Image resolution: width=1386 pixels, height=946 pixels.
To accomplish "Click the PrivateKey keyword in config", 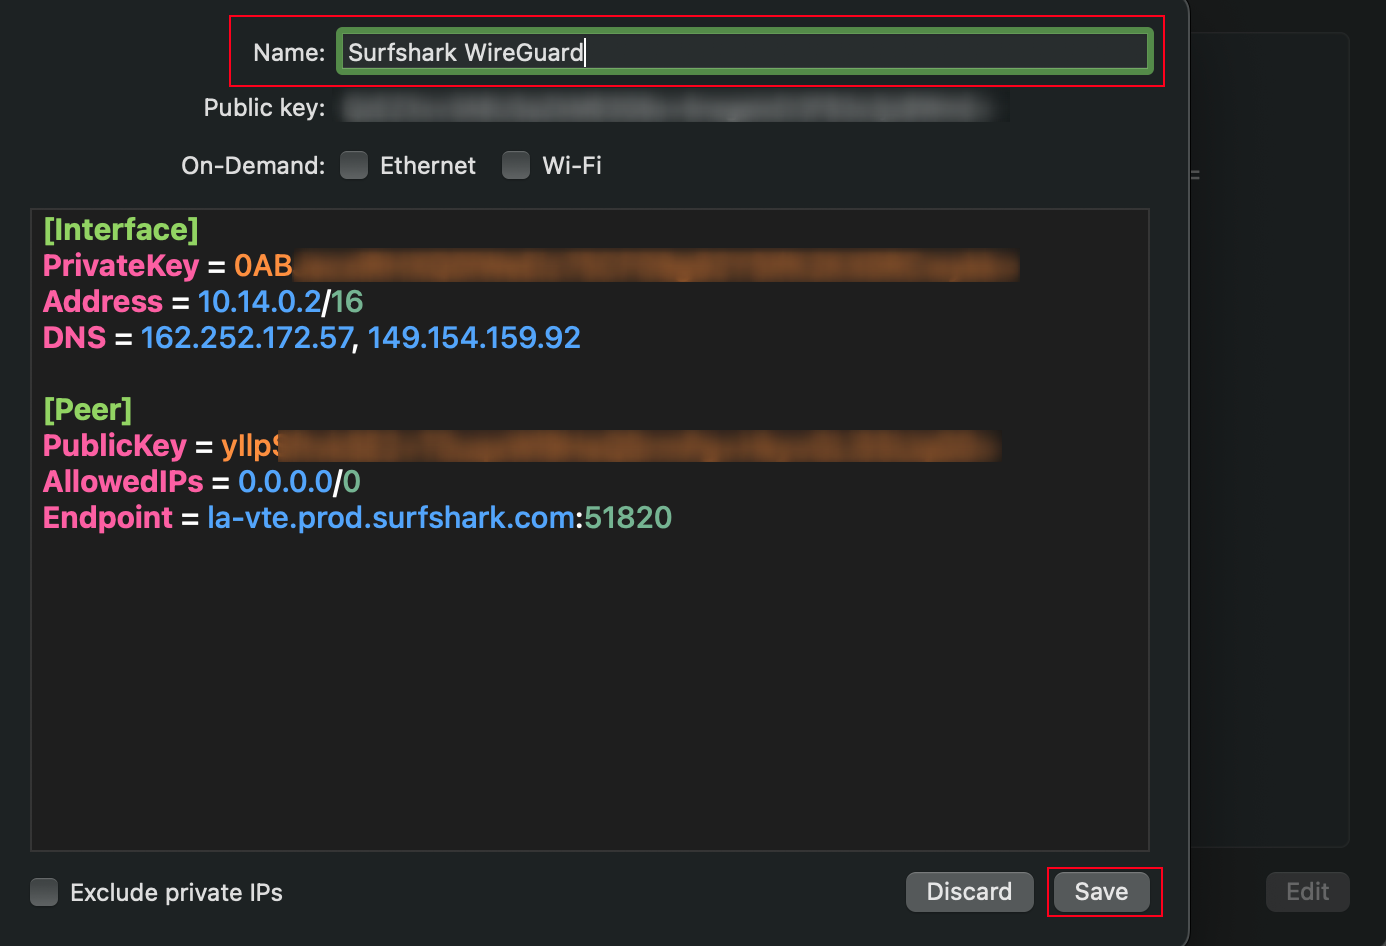I will coord(121,266).
